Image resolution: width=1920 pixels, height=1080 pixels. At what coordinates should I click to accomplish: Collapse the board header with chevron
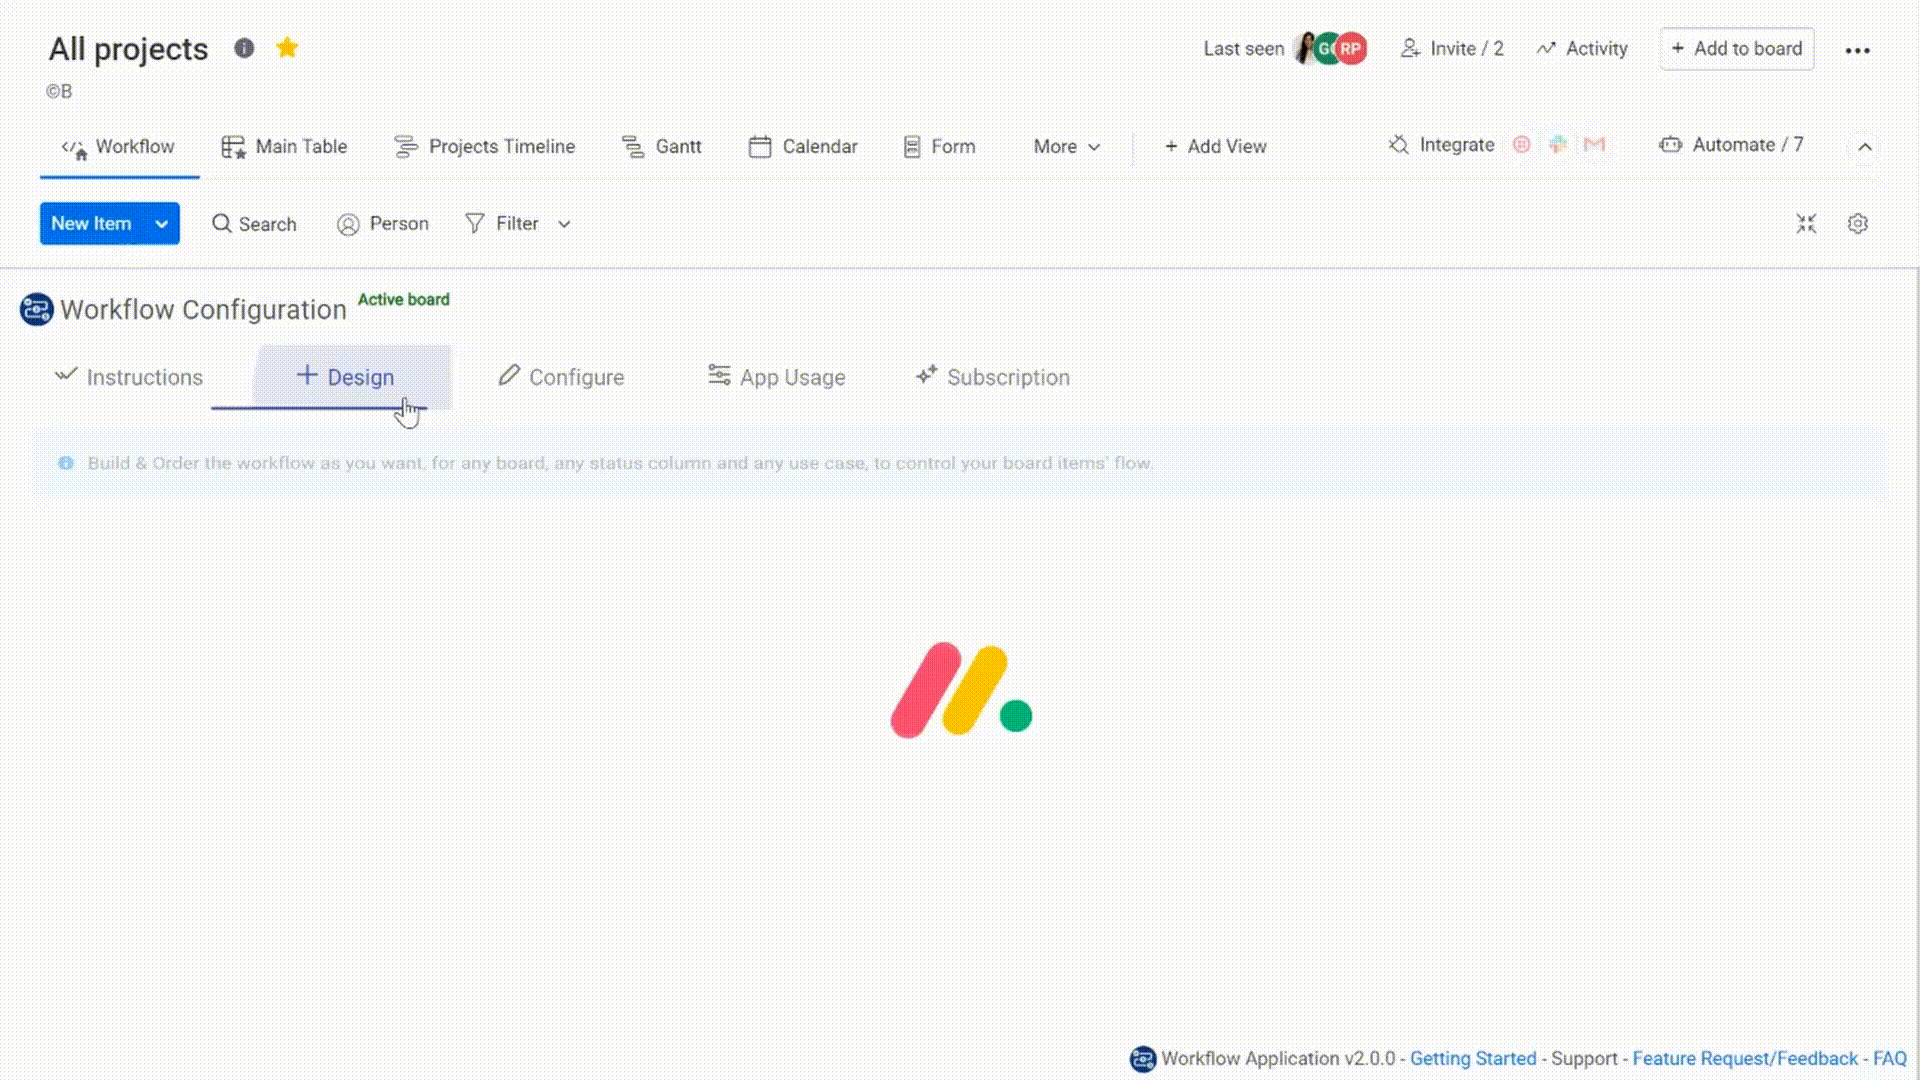click(x=1865, y=147)
